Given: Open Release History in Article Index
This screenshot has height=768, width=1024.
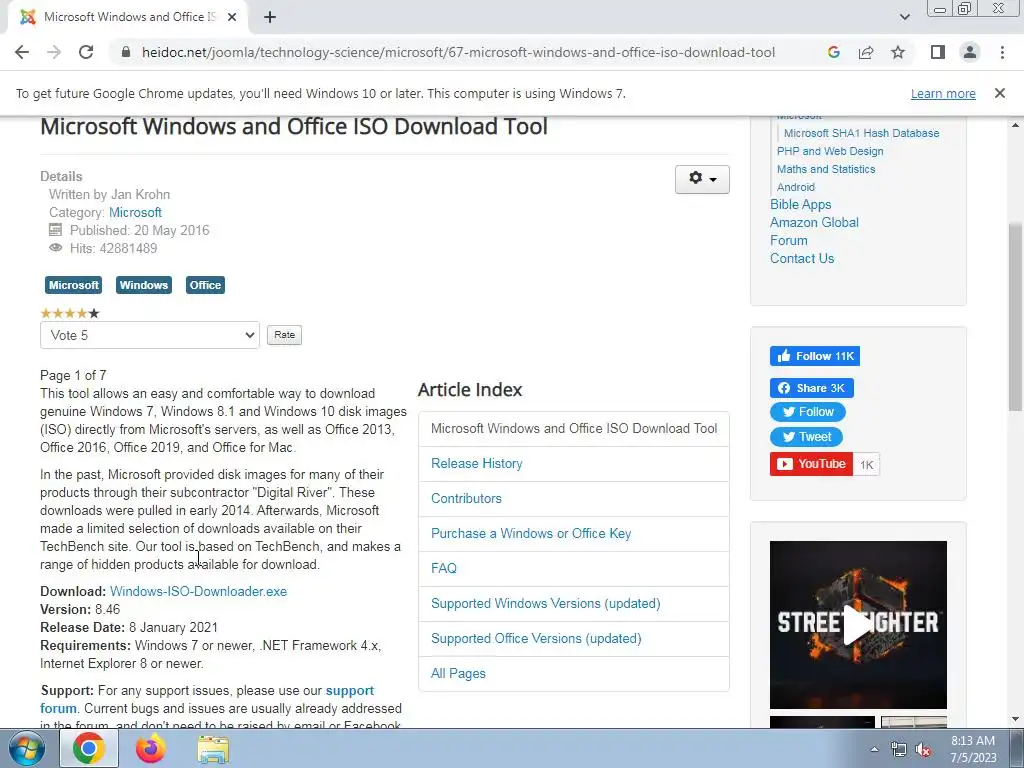Looking at the screenshot, I should (477, 464).
